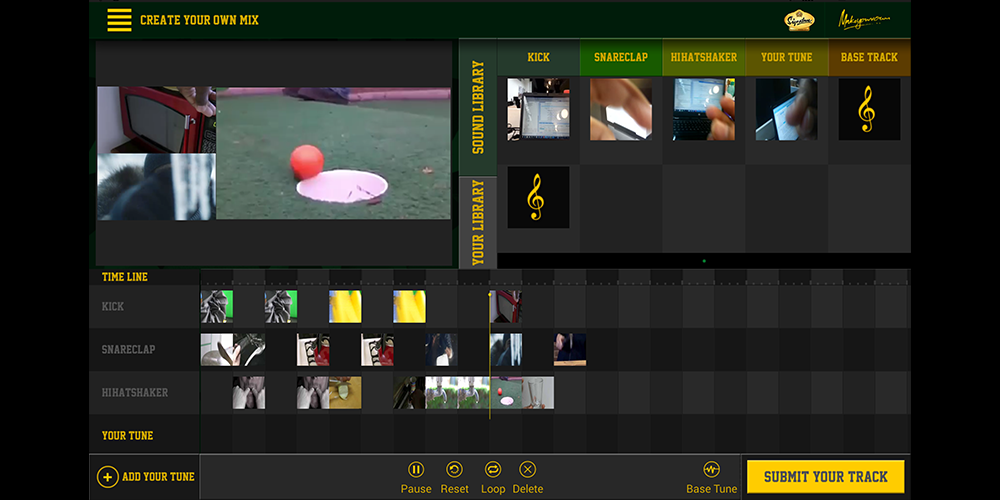Select the Kick tab

pyautogui.click(x=538, y=57)
